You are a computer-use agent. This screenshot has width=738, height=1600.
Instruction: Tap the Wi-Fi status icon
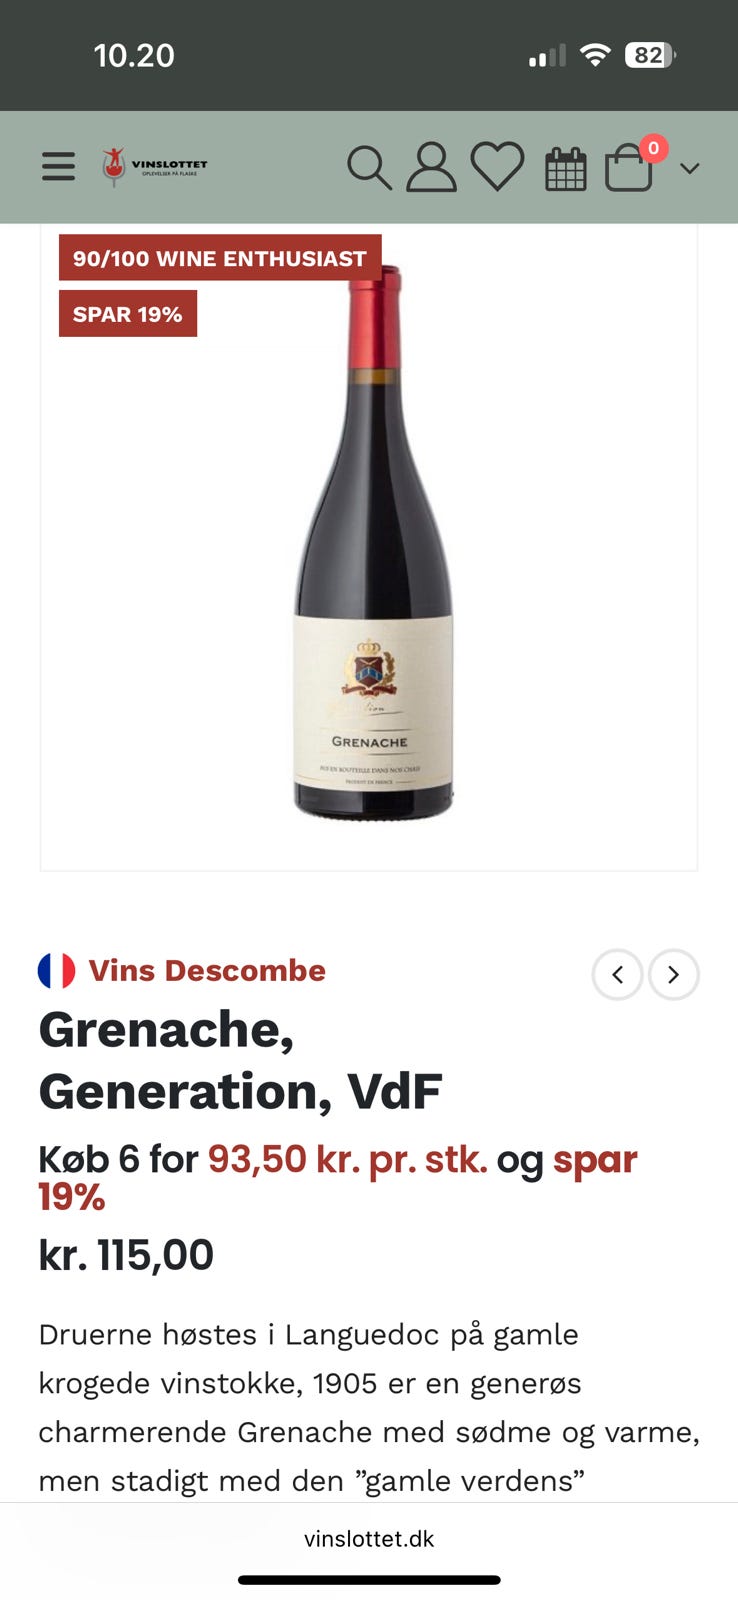[x=595, y=55]
